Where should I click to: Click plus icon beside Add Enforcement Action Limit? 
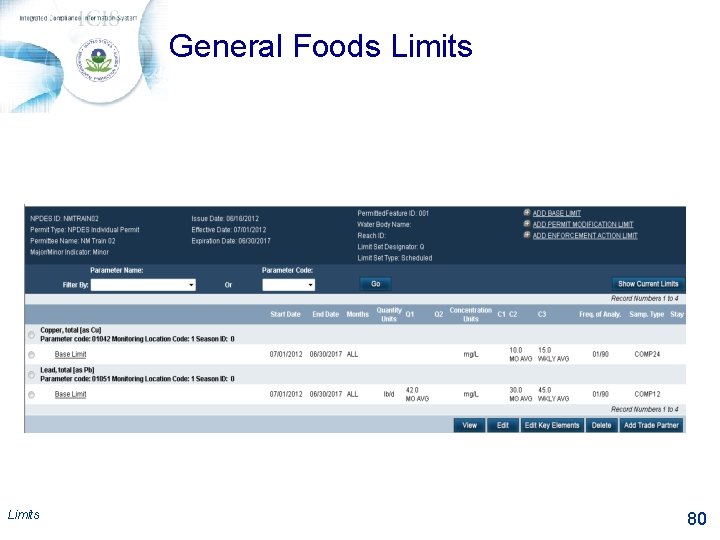pyautogui.click(x=527, y=235)
